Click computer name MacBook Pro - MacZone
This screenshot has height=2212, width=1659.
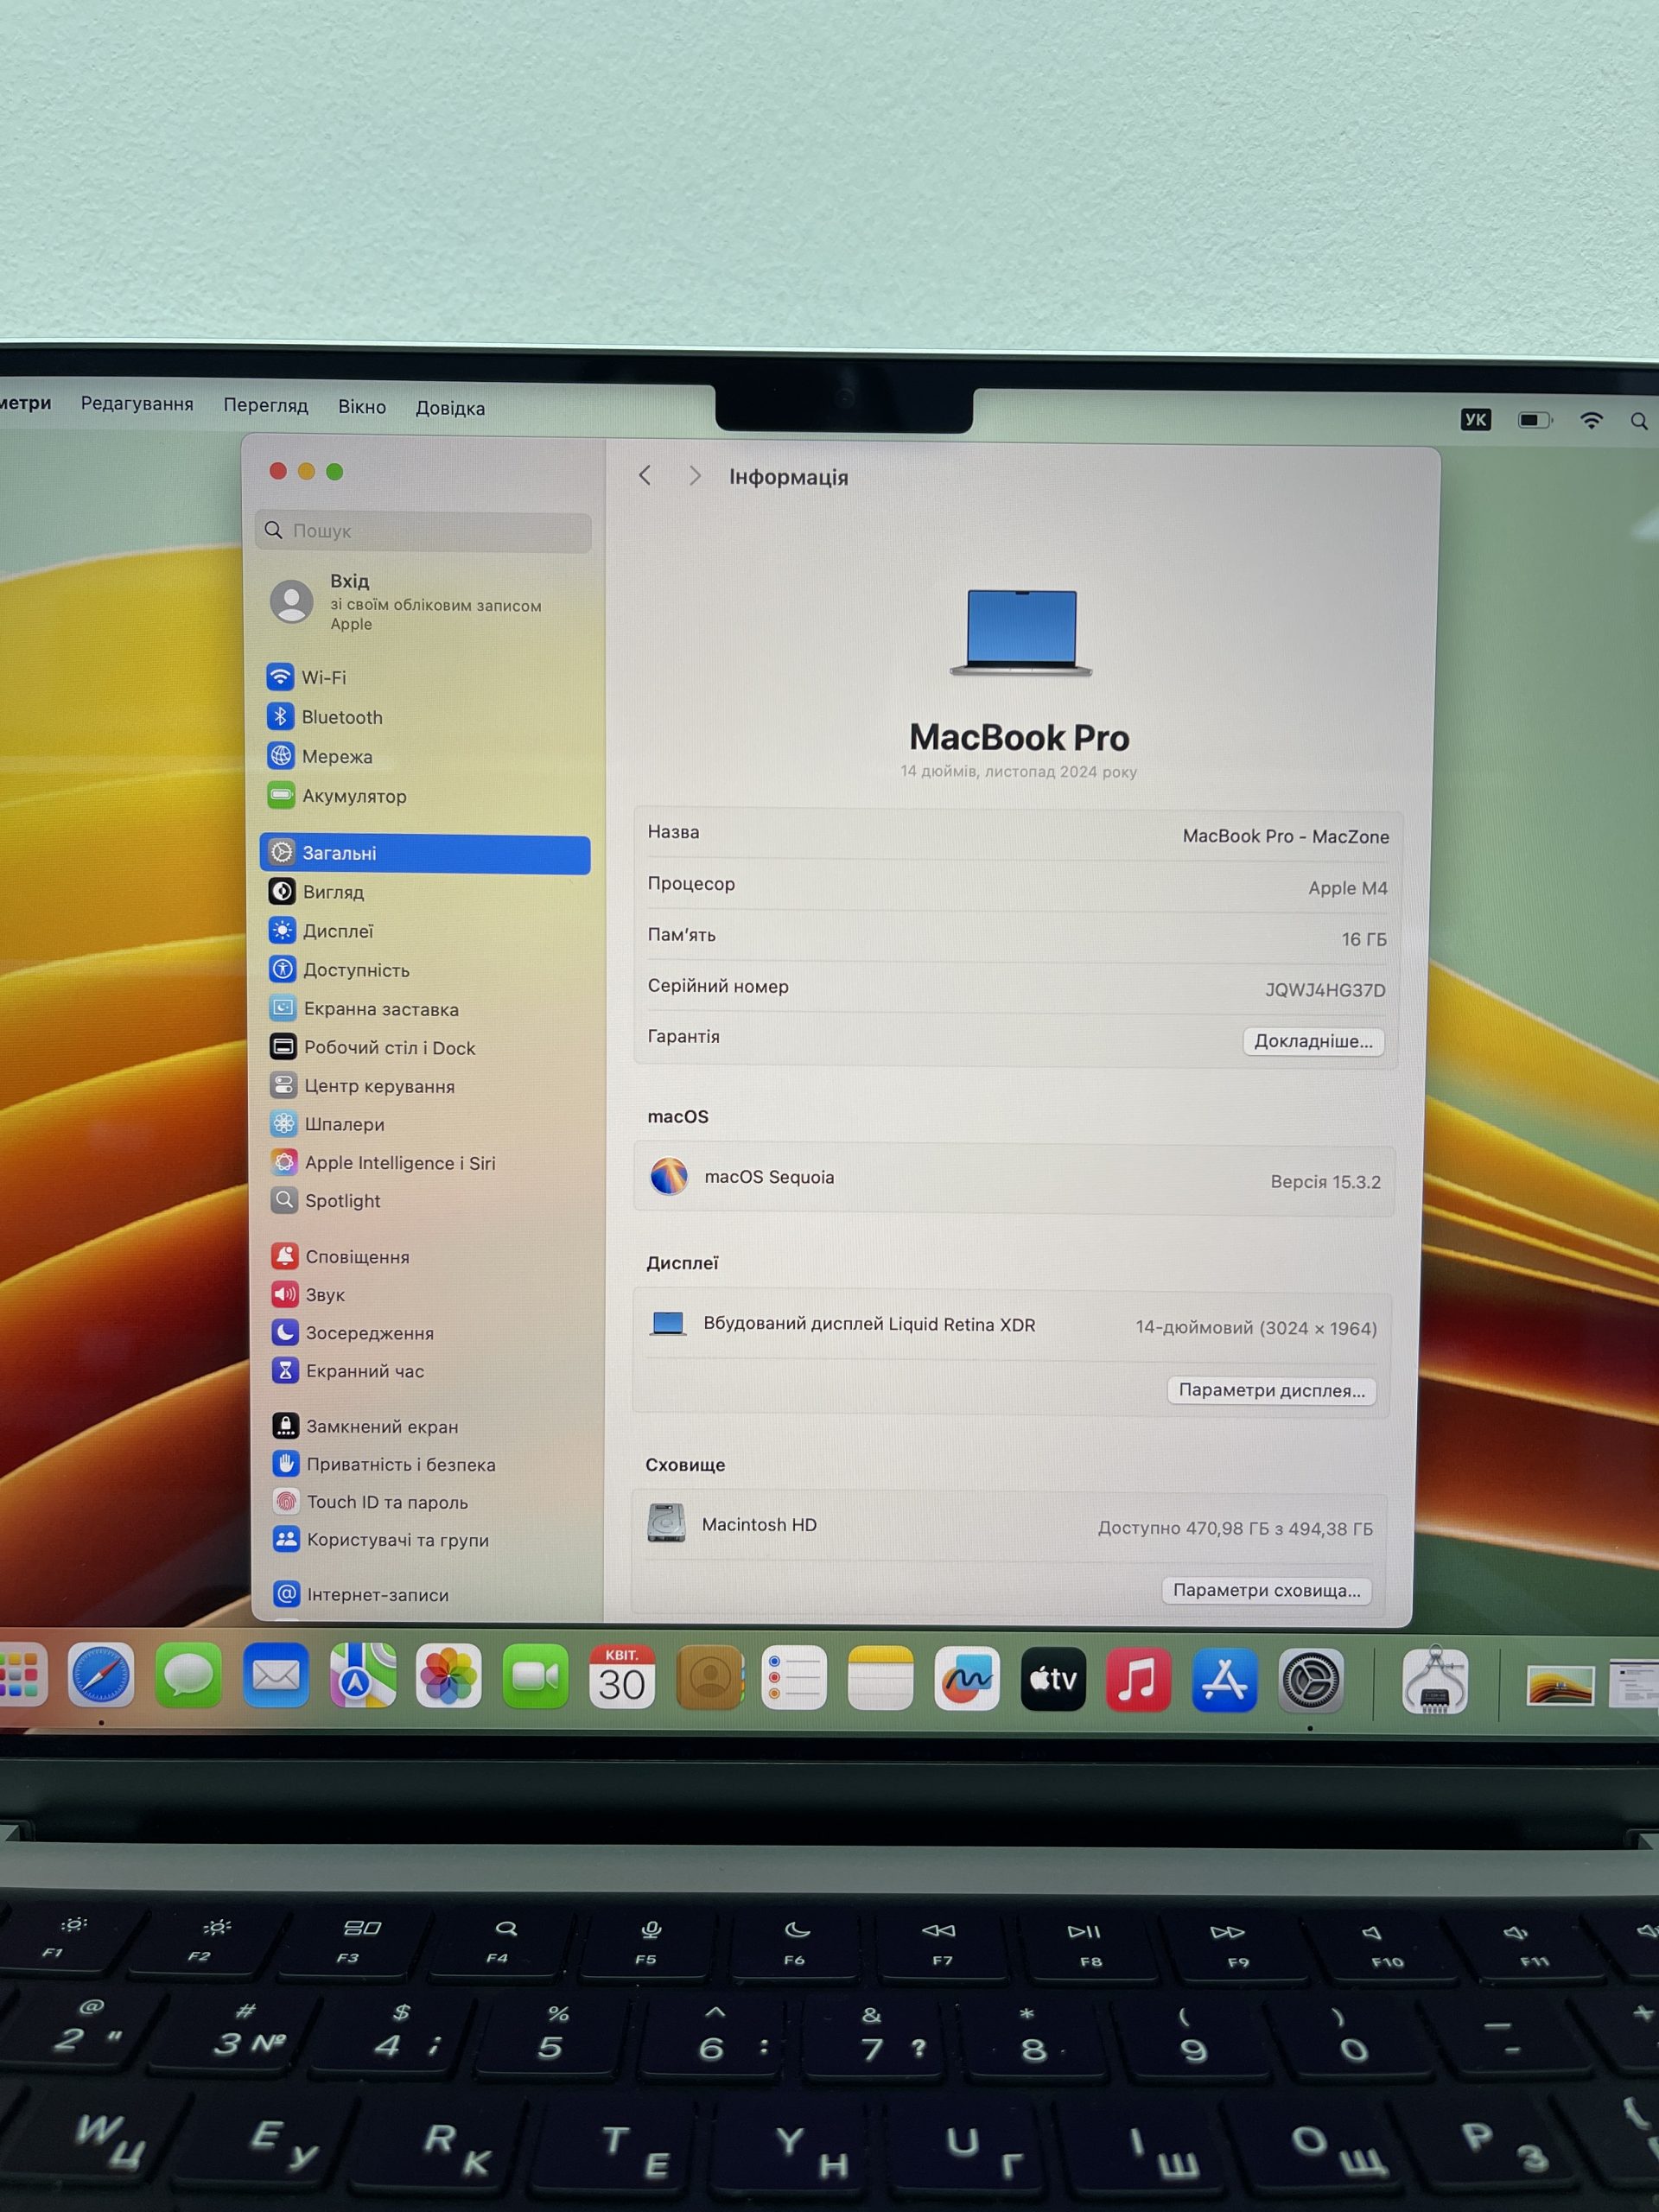(1285, 836)
